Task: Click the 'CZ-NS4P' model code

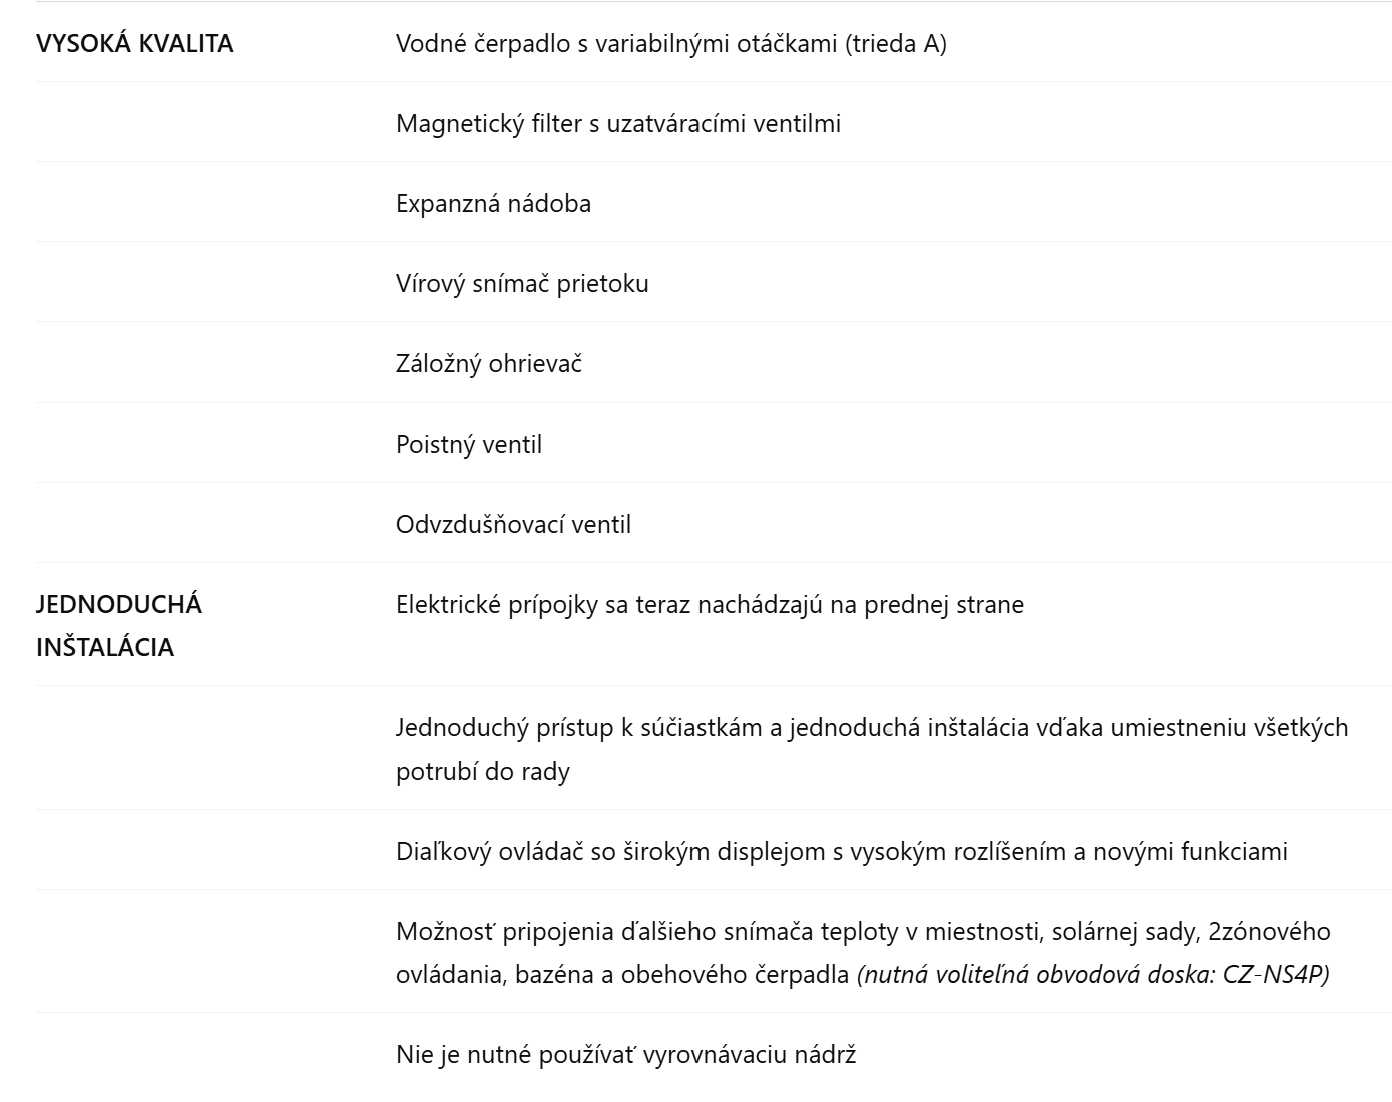Action: [1274, 975]
